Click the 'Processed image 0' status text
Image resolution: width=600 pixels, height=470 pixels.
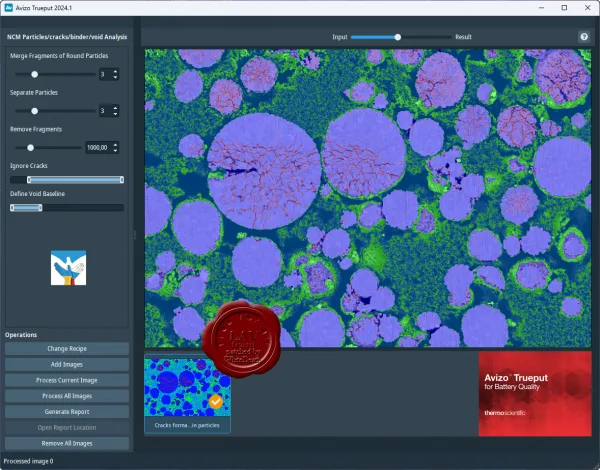pos(28,461)
